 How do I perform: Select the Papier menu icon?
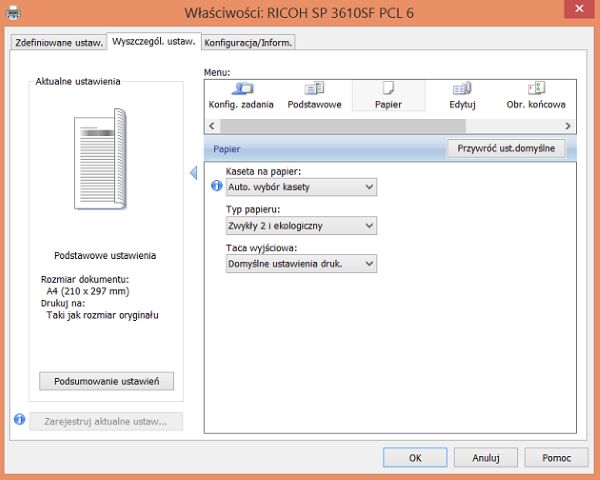388,96
